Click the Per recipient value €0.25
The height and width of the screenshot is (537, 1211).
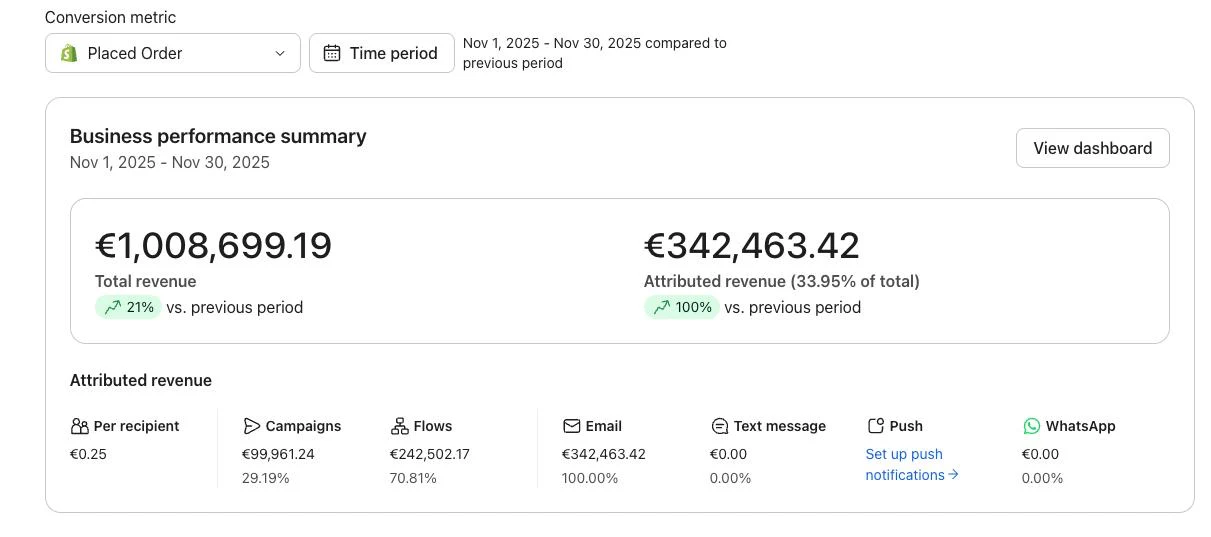tap(88, 454)
